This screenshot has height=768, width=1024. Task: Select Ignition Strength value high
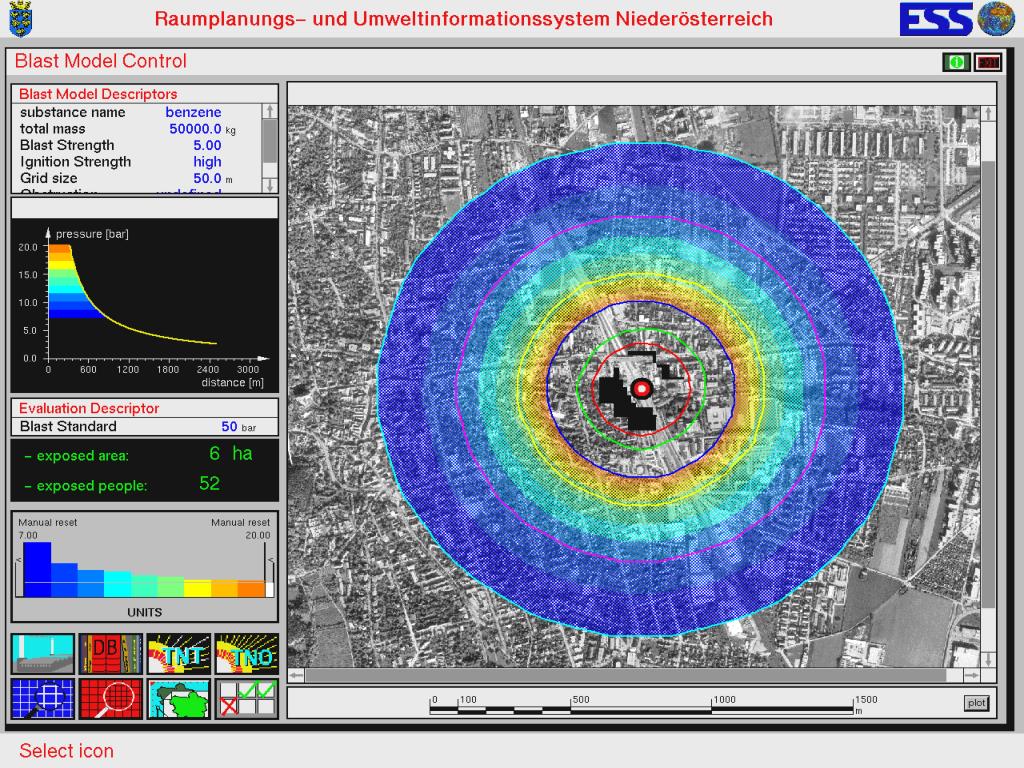(x=207, y=162)
